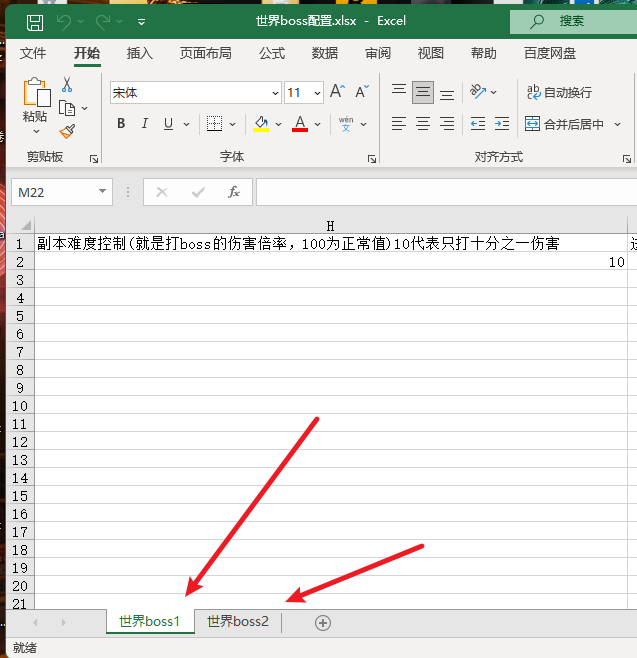Click the Cut scissors icon
The height and width of the screenshot is (658, 637).
[67, 85]
